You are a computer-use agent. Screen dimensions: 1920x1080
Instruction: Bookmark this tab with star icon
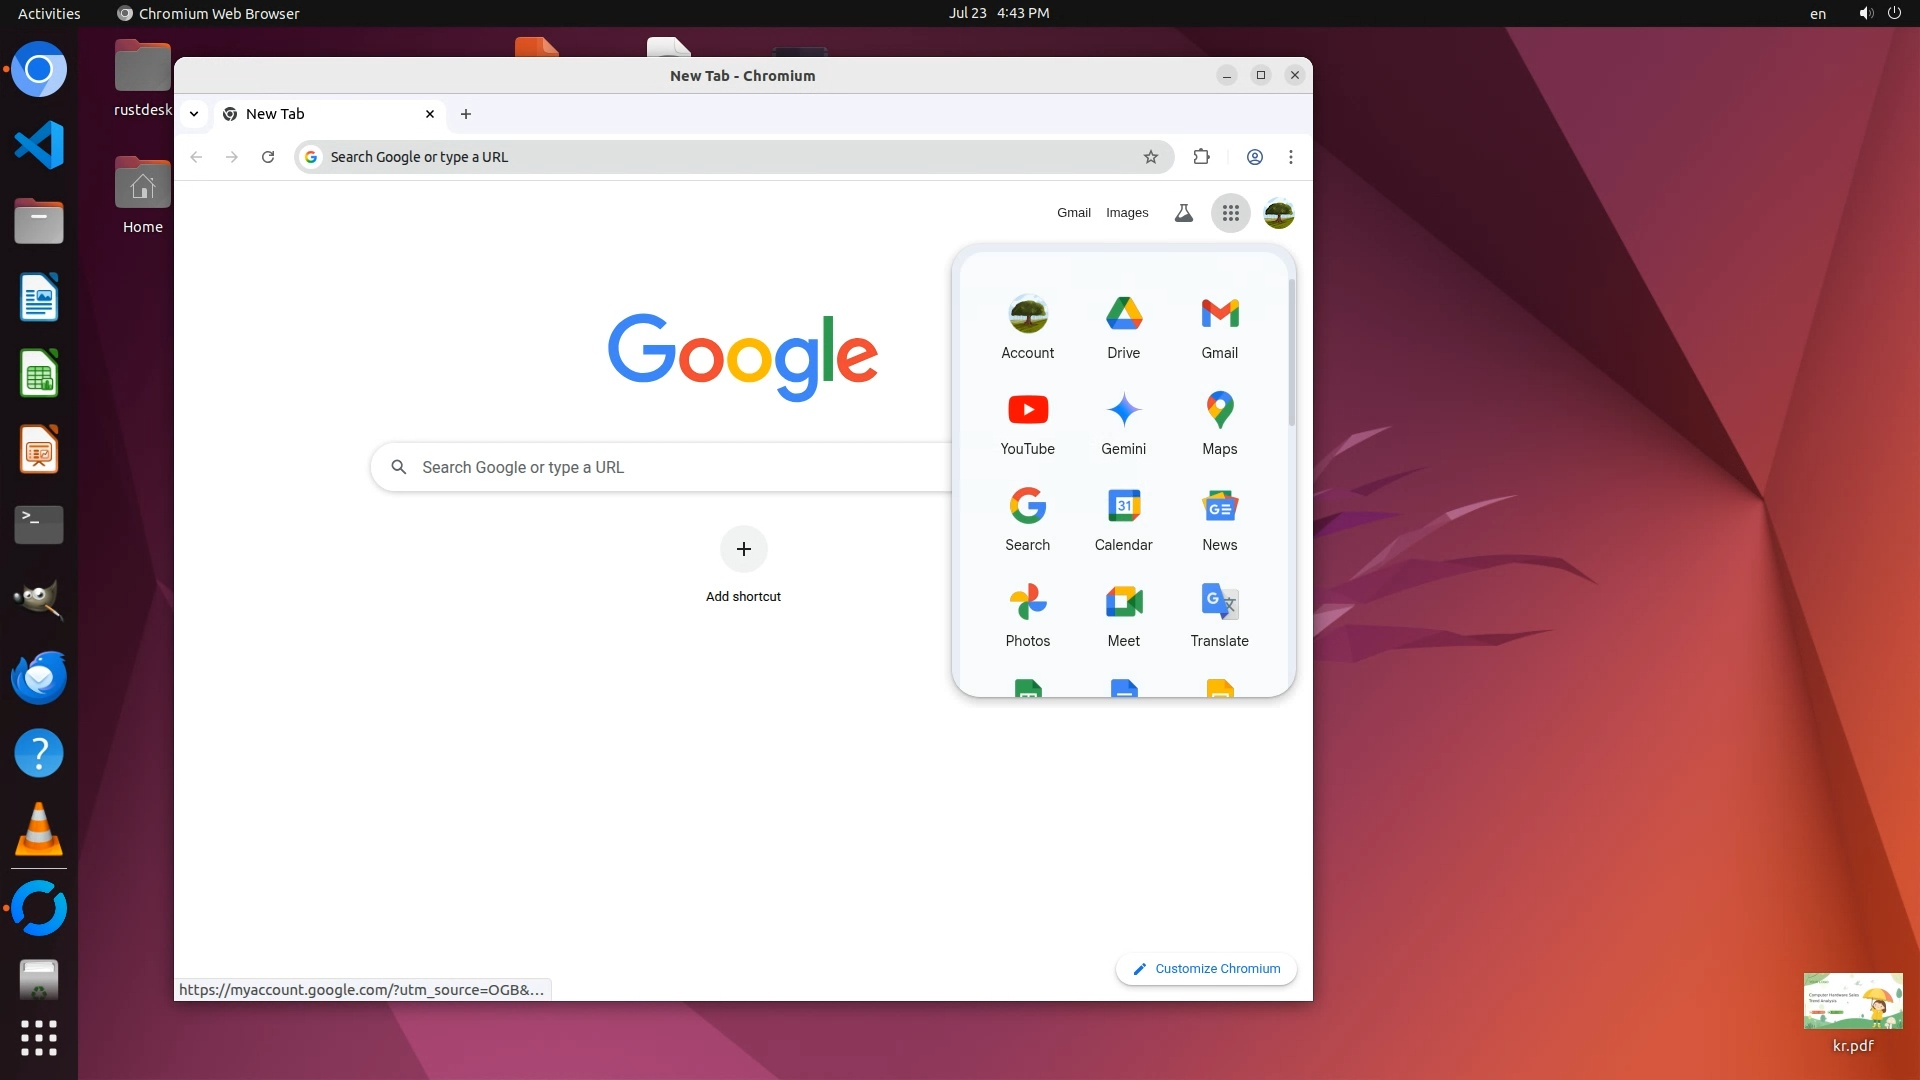pos(1150,157)
